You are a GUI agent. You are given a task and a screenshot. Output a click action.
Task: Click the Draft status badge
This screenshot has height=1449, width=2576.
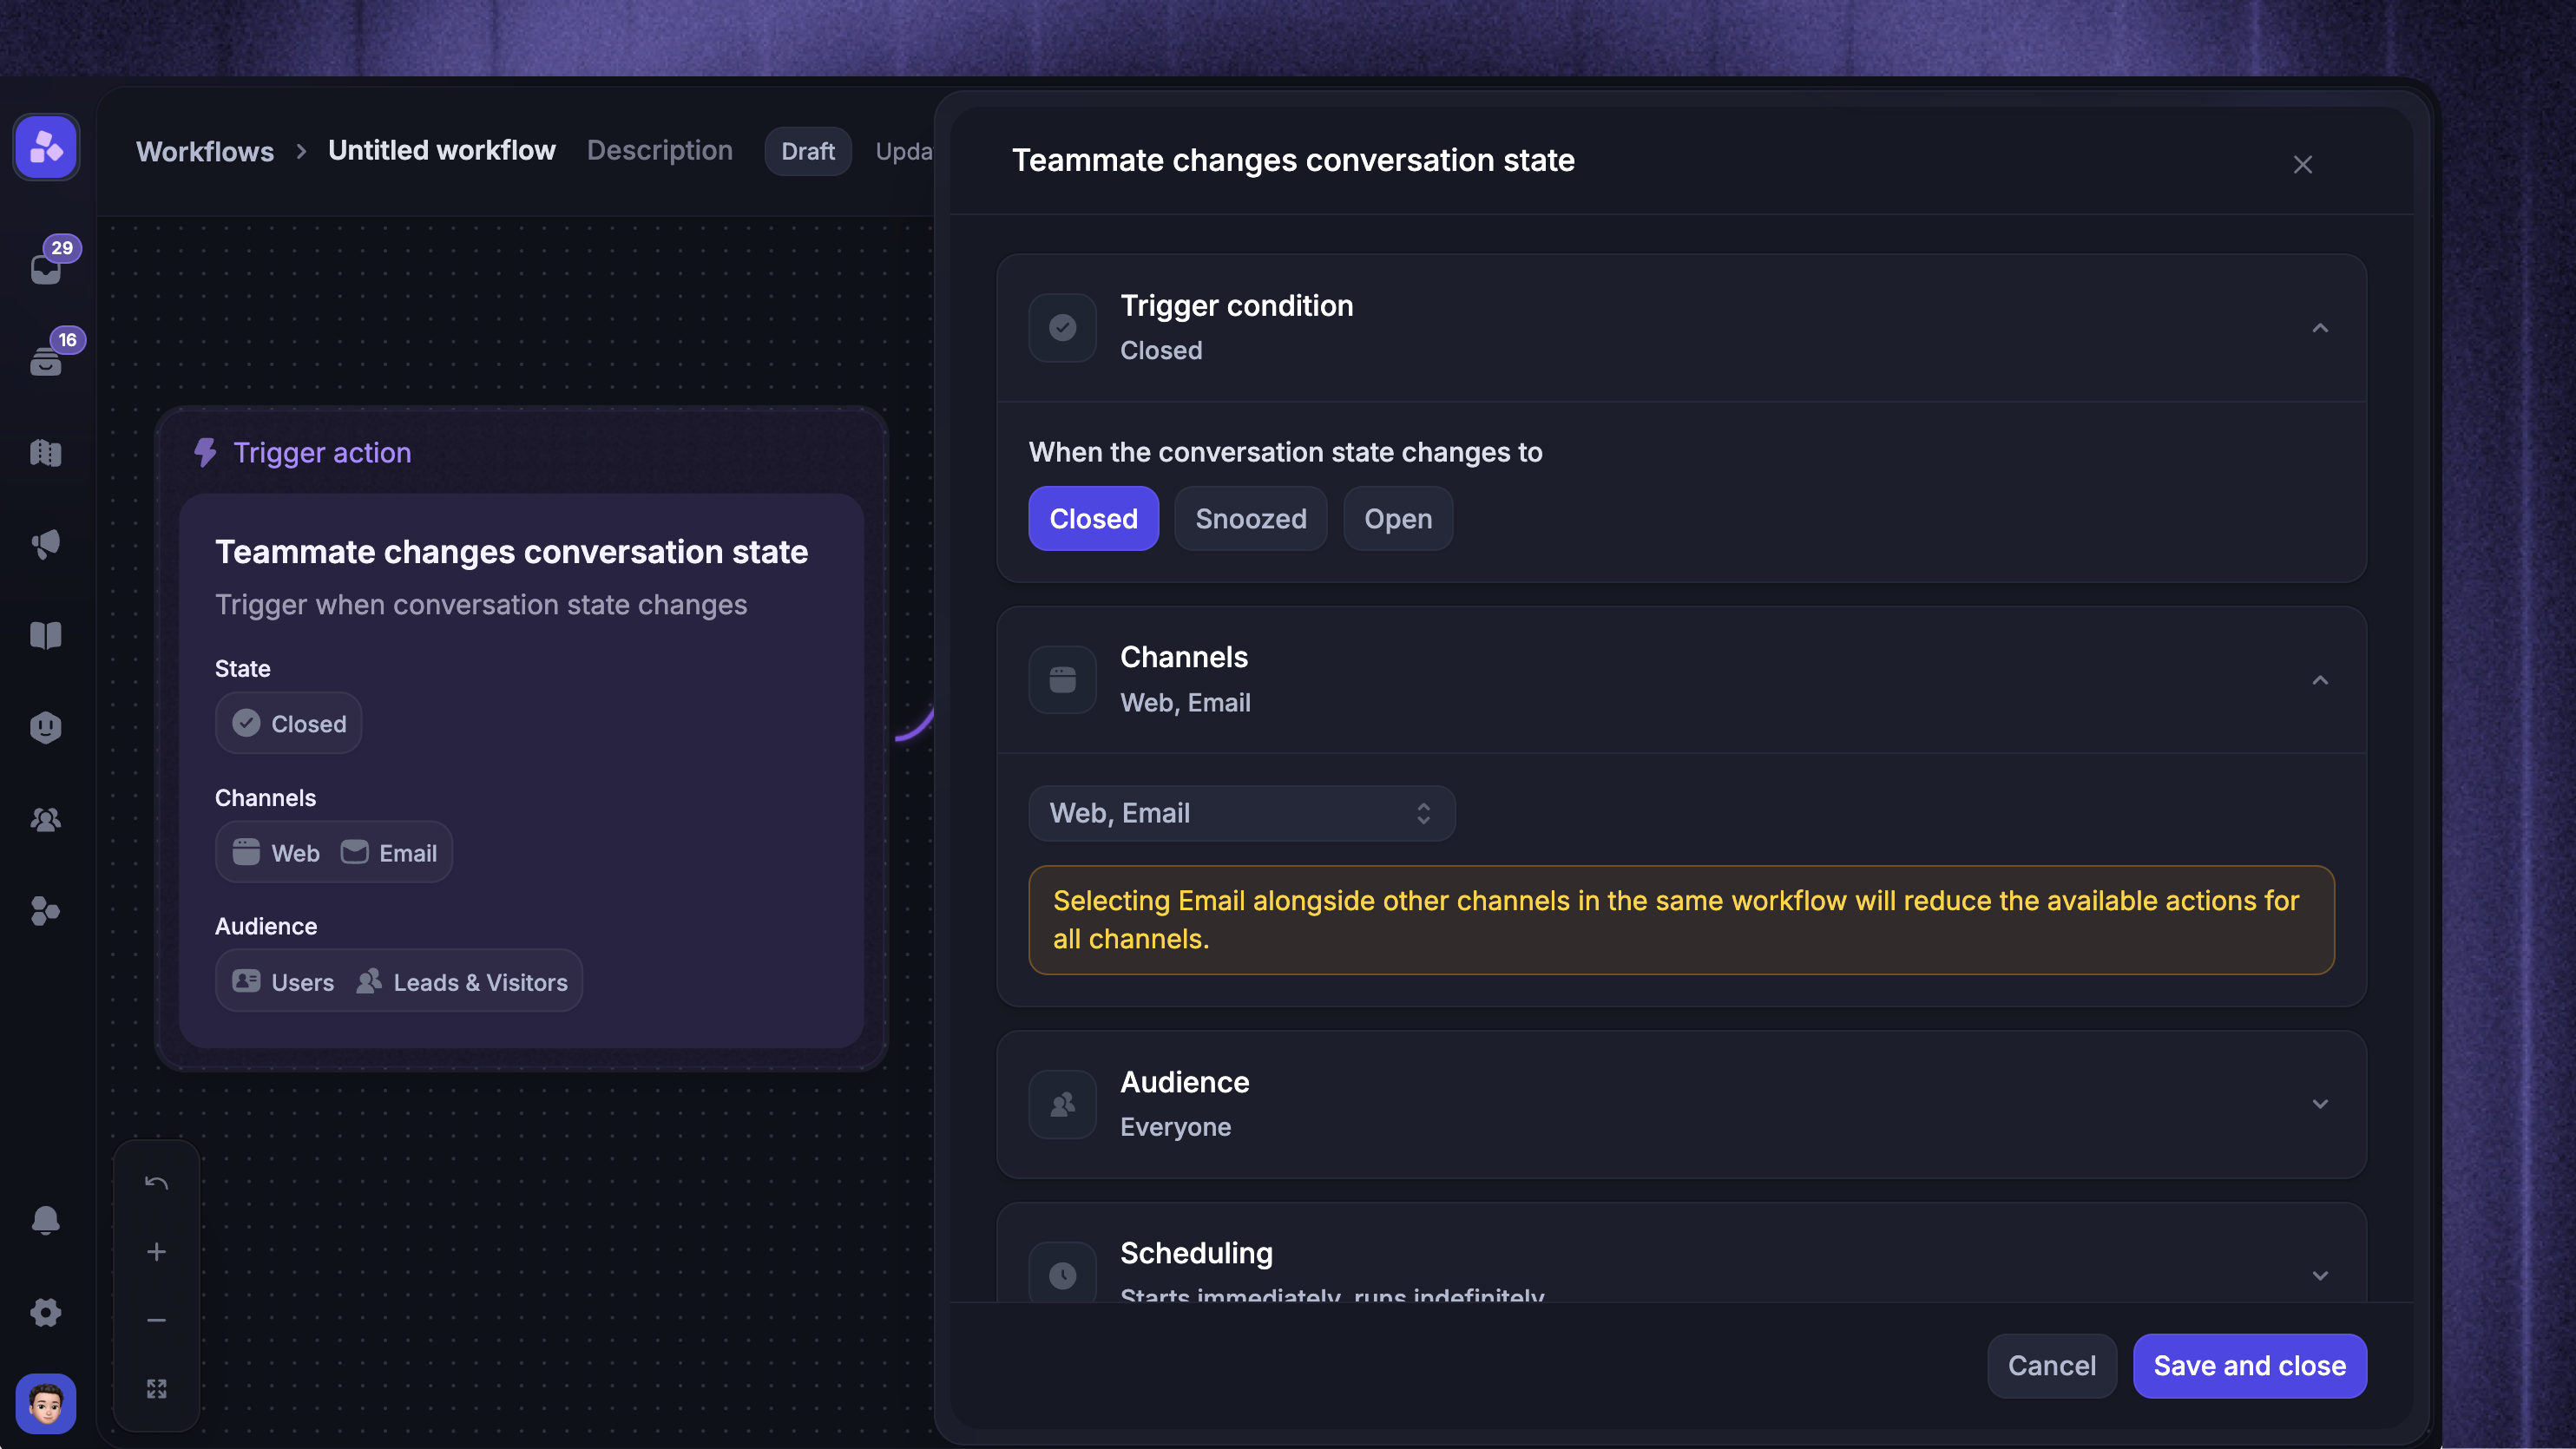tap(807, 151)
